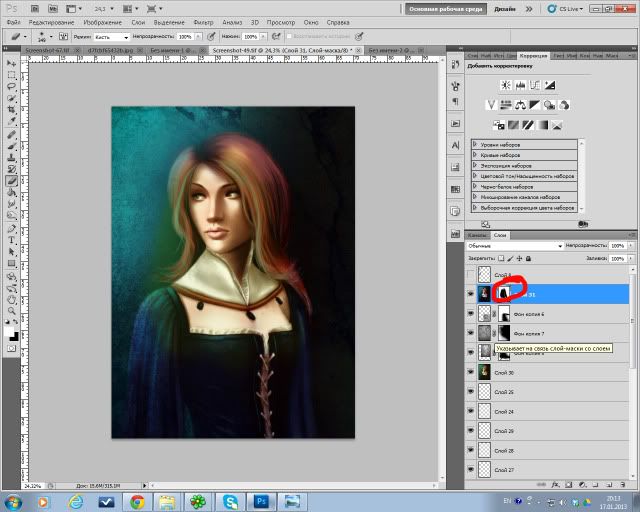
Task: Select the Lasso tool
Action: click(11, 87)
